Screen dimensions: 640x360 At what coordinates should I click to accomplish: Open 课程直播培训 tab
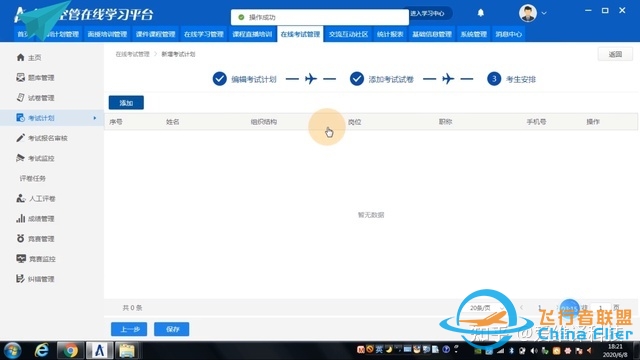click(252, 34)
